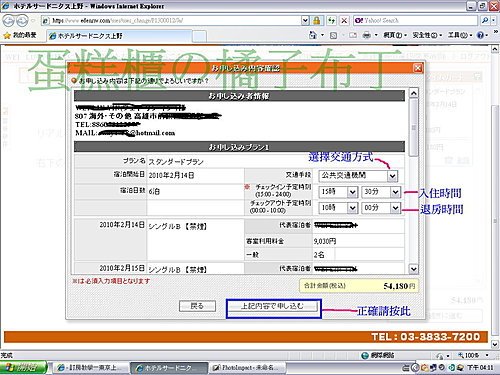Click the browser Back arrow button

(9, 21)
